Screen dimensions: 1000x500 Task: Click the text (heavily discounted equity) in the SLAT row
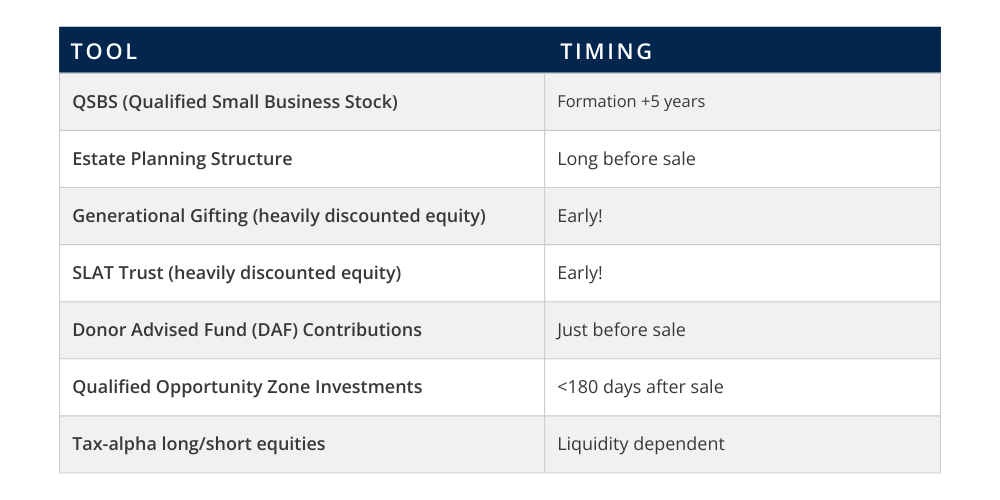284,273
